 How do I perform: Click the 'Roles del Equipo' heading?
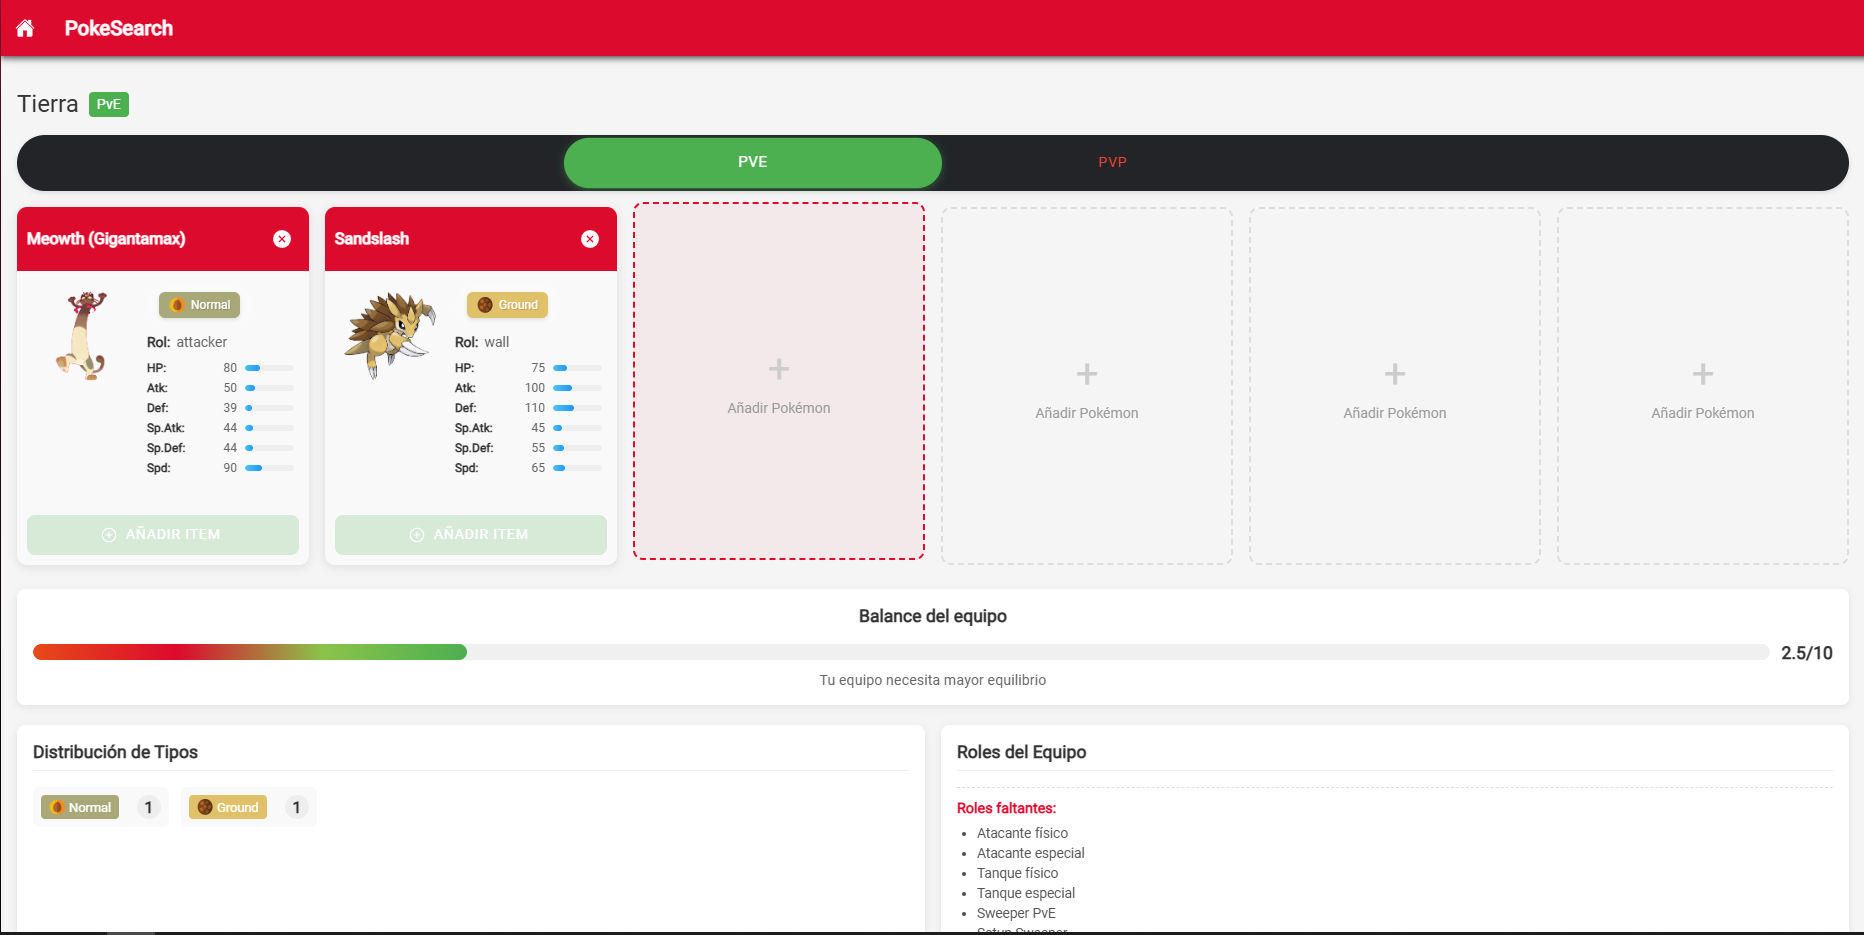1021,752
